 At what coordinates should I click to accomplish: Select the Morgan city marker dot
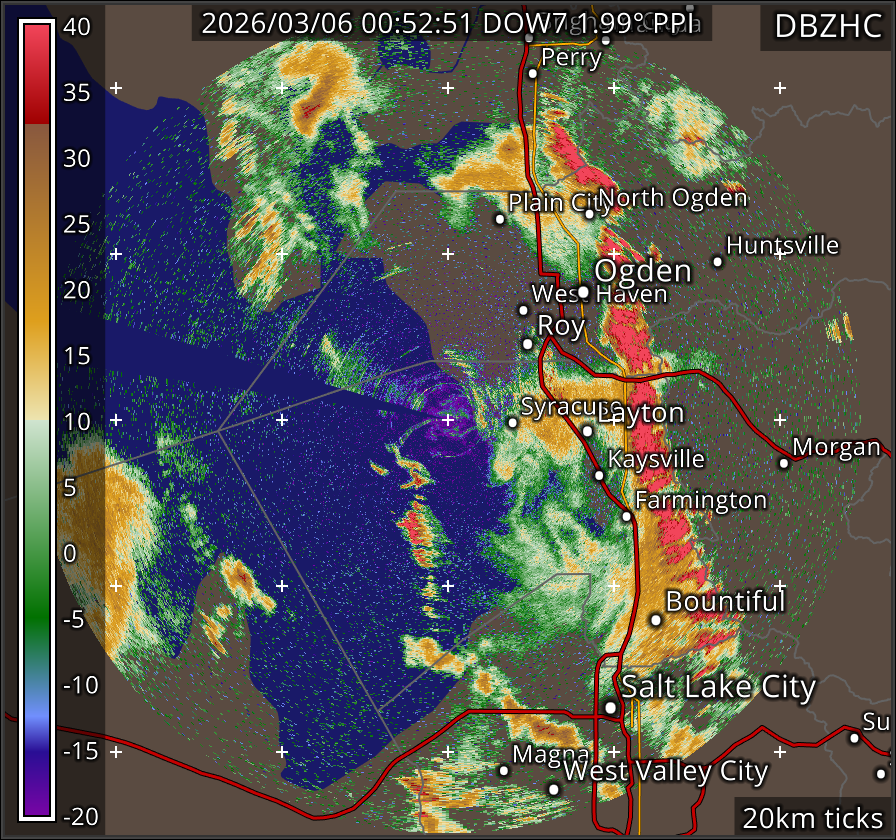pos(784,462)
